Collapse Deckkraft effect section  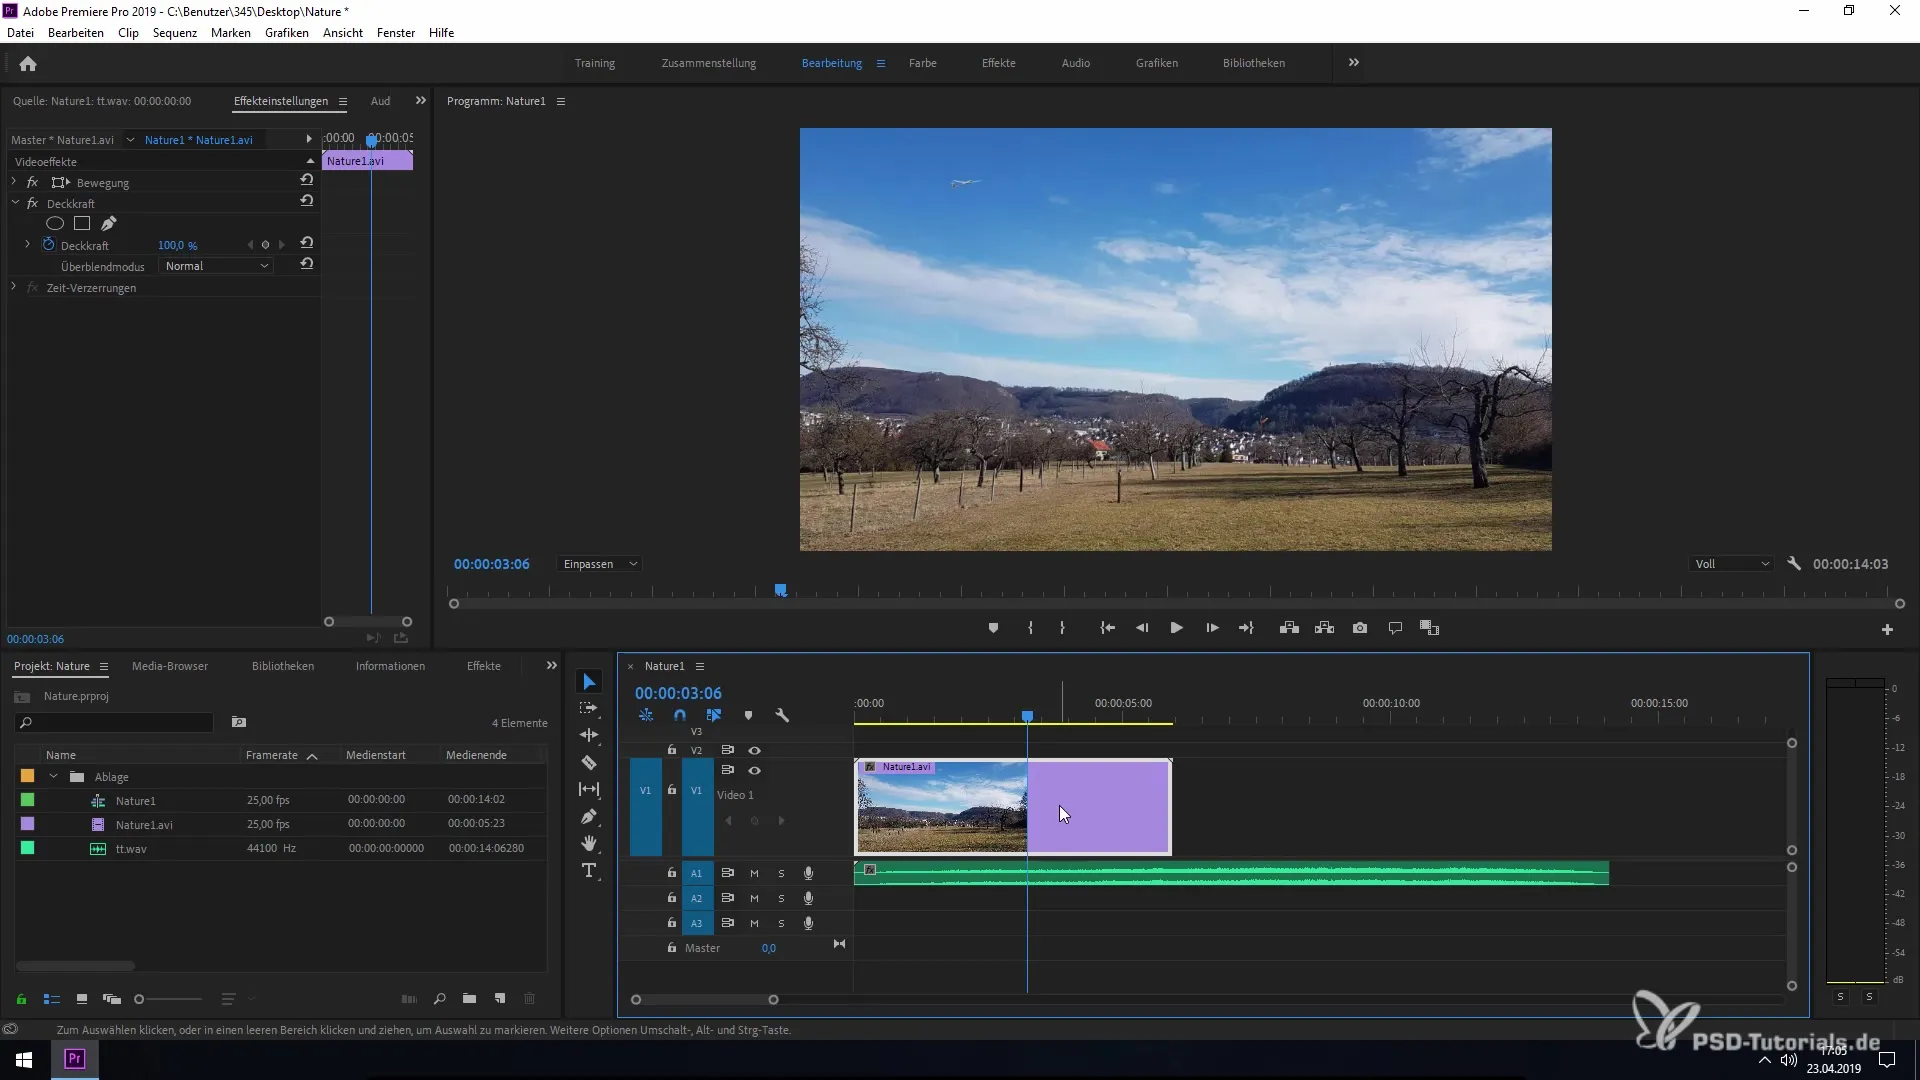(15, 203)
